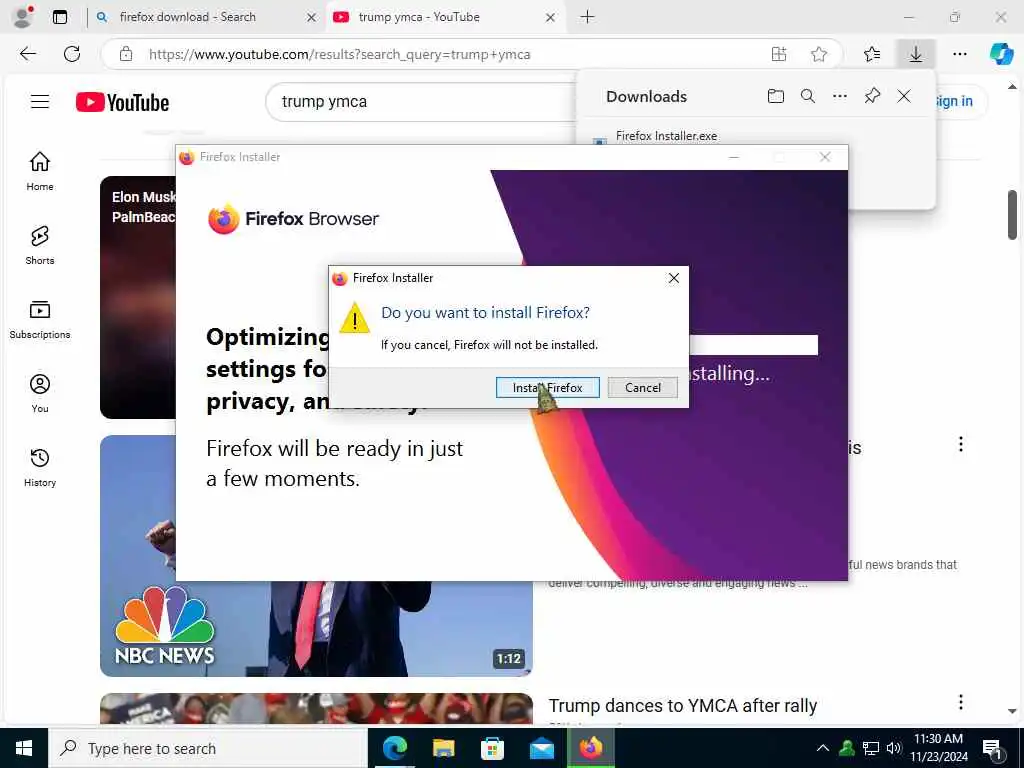
Task: Open more options in Downloads panel
Action: 840,97
